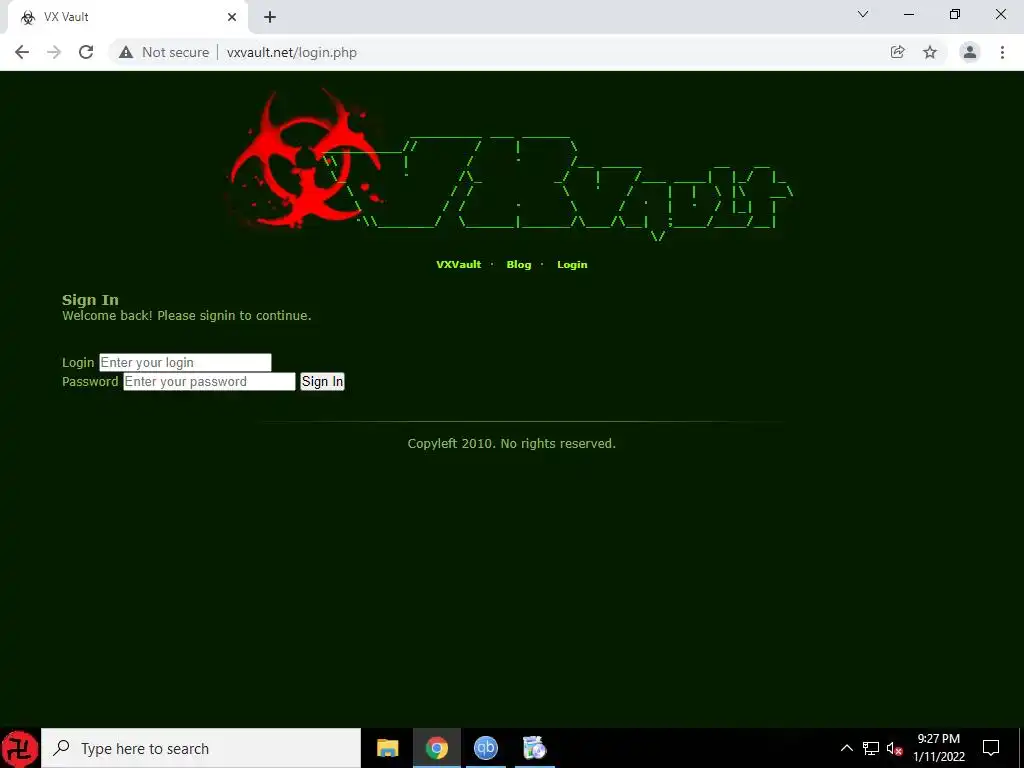Open qBittorrent from the taskbar
The image size is (1024, 768).
point(485,748)
